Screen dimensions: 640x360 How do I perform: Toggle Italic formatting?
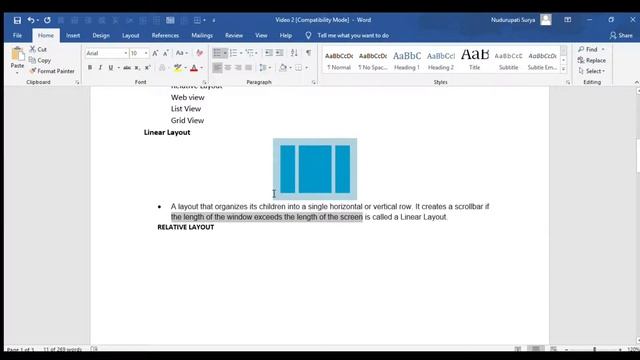100,68
